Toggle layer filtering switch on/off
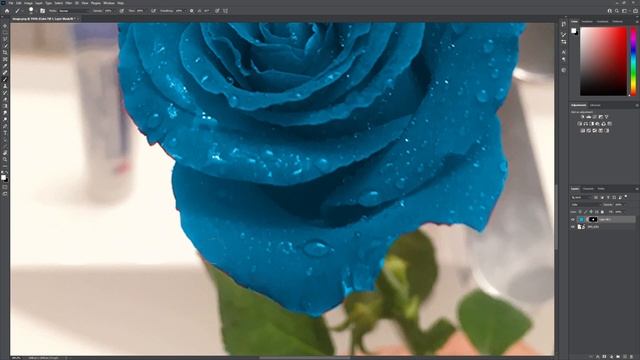Image resolution: width=640 pixels, height=360 pixels. click(x=626, y=196)
